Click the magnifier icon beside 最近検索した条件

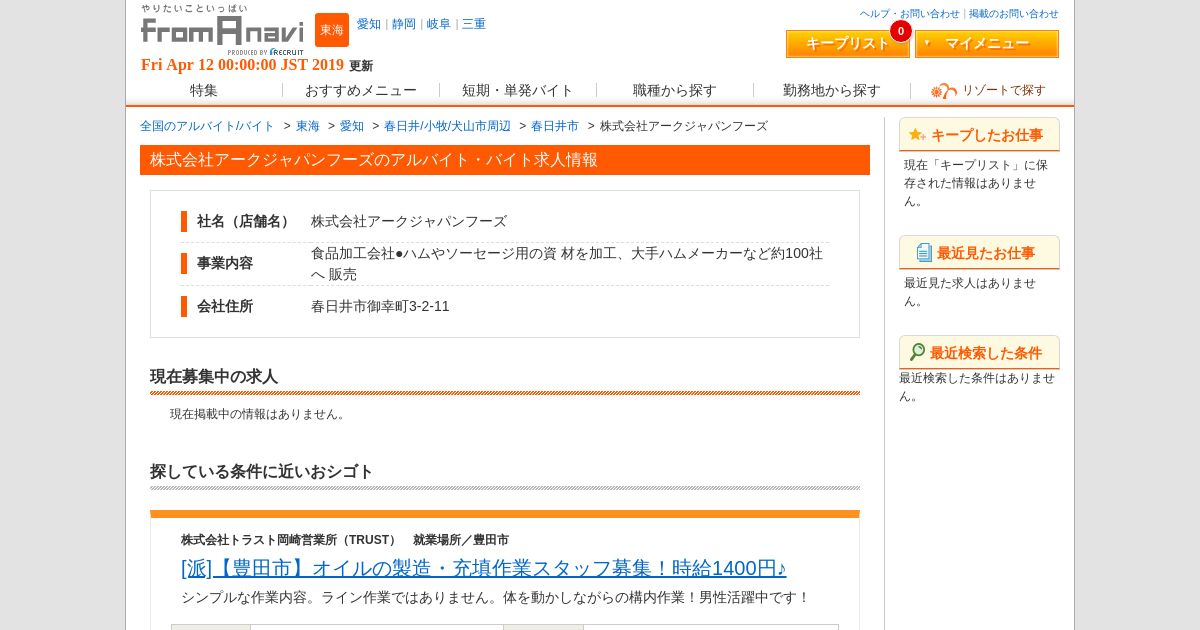pyautogui.click(x=917, y=352)
